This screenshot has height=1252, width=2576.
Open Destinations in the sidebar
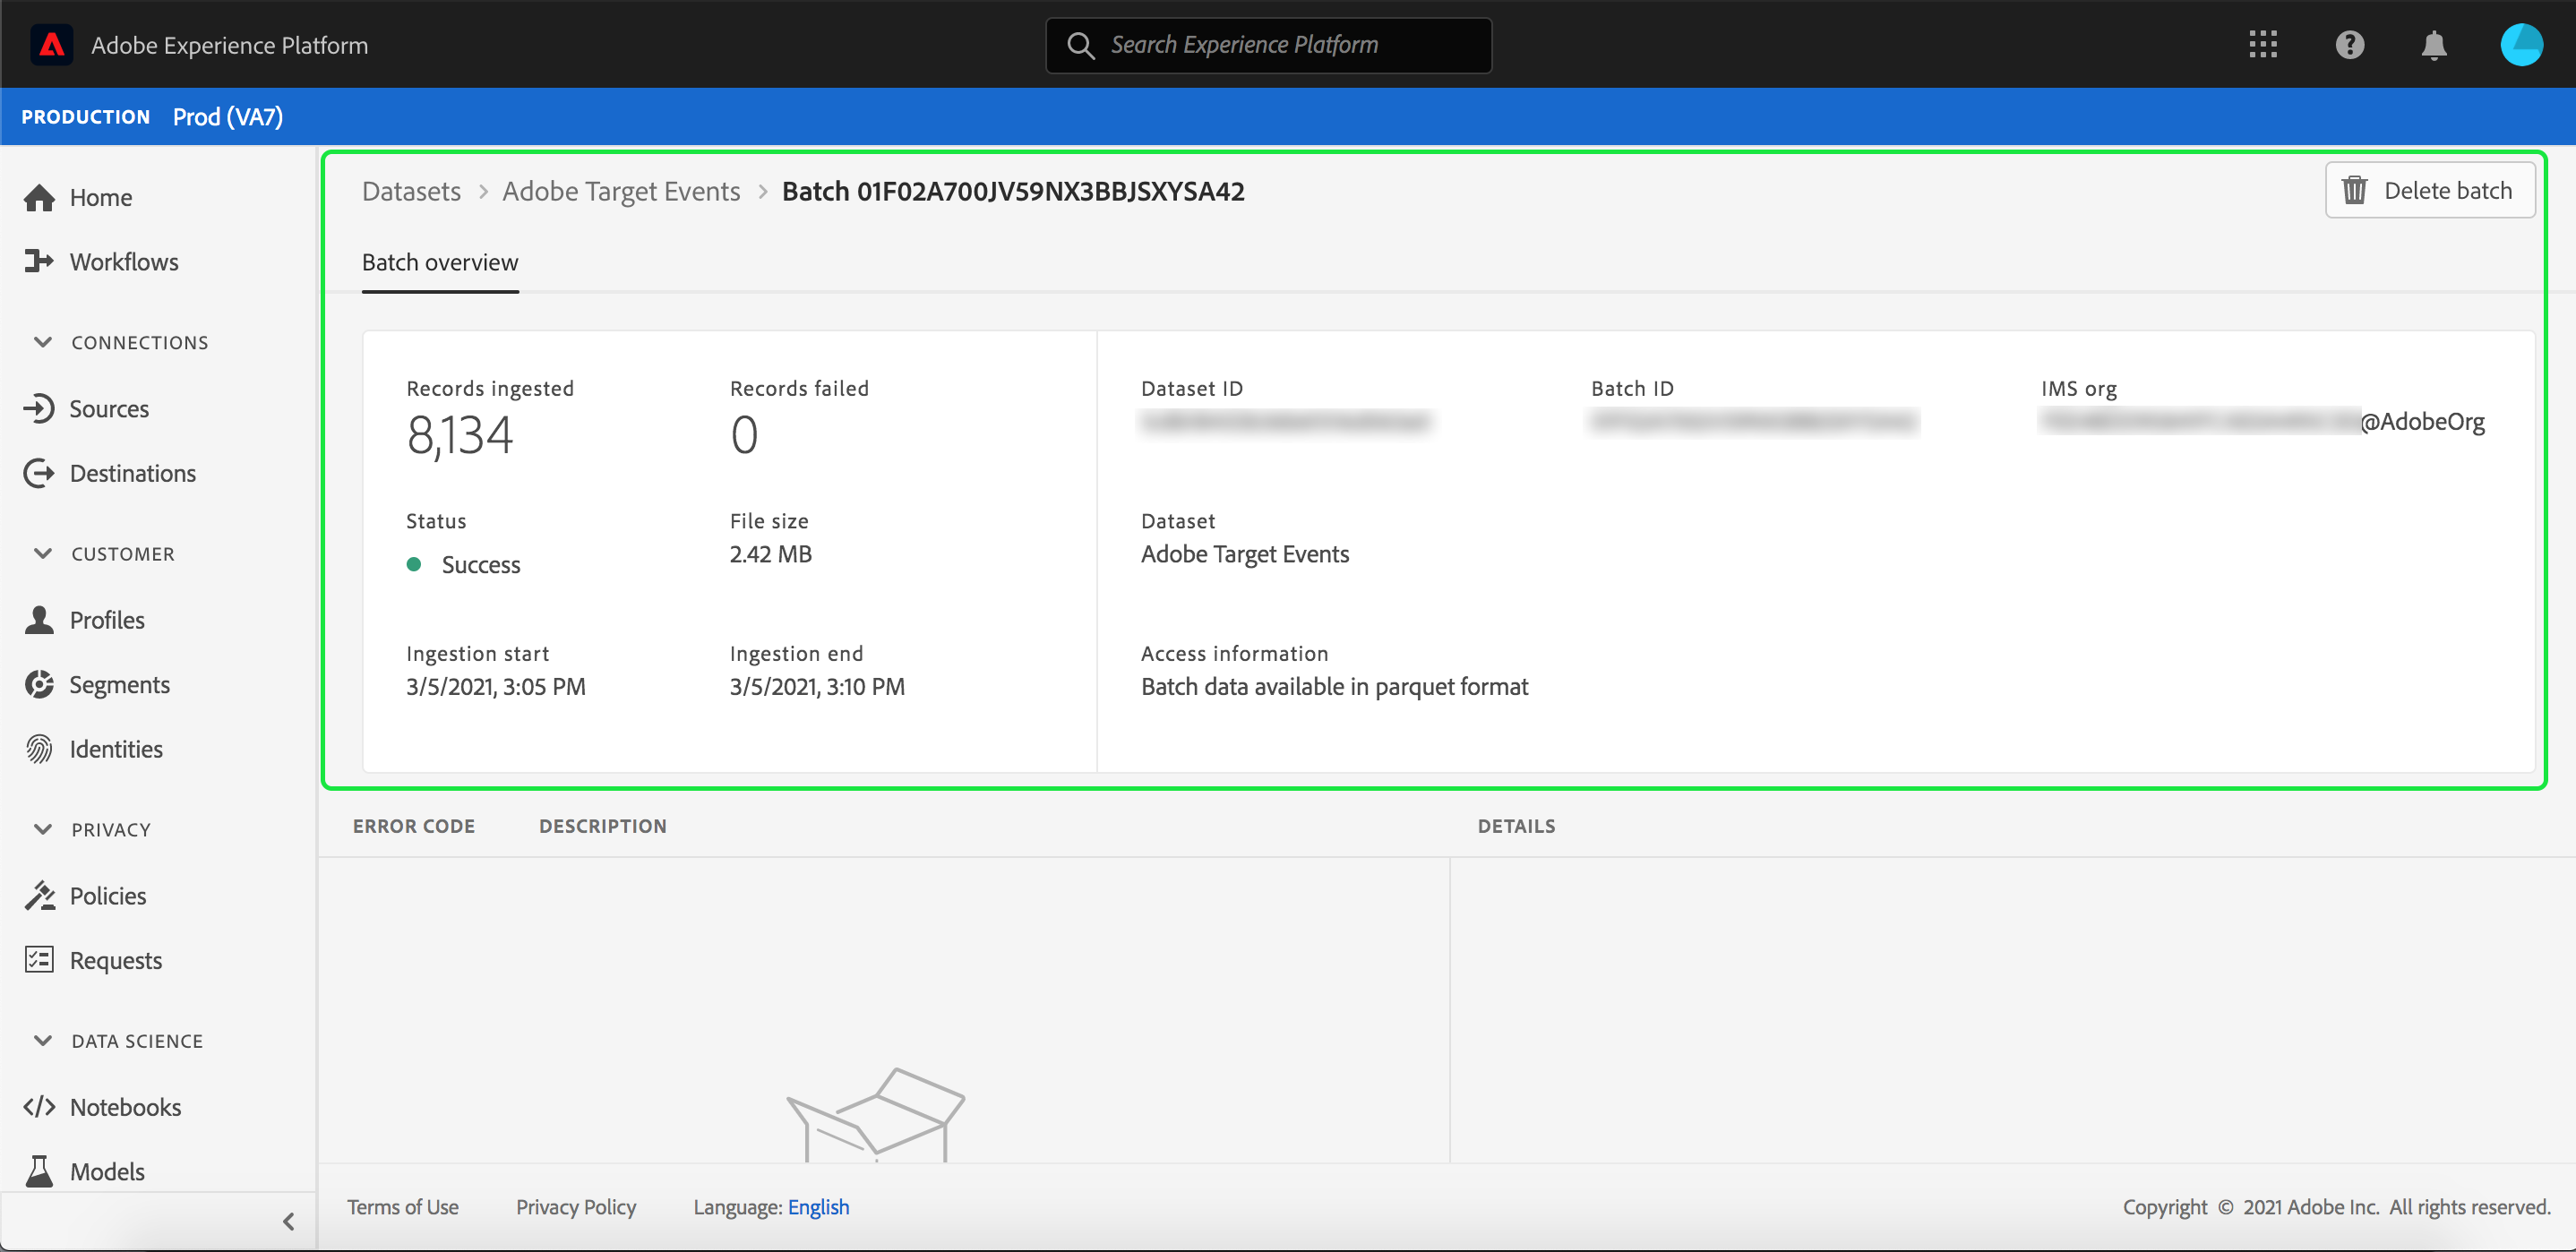click(x=132, y=473)
